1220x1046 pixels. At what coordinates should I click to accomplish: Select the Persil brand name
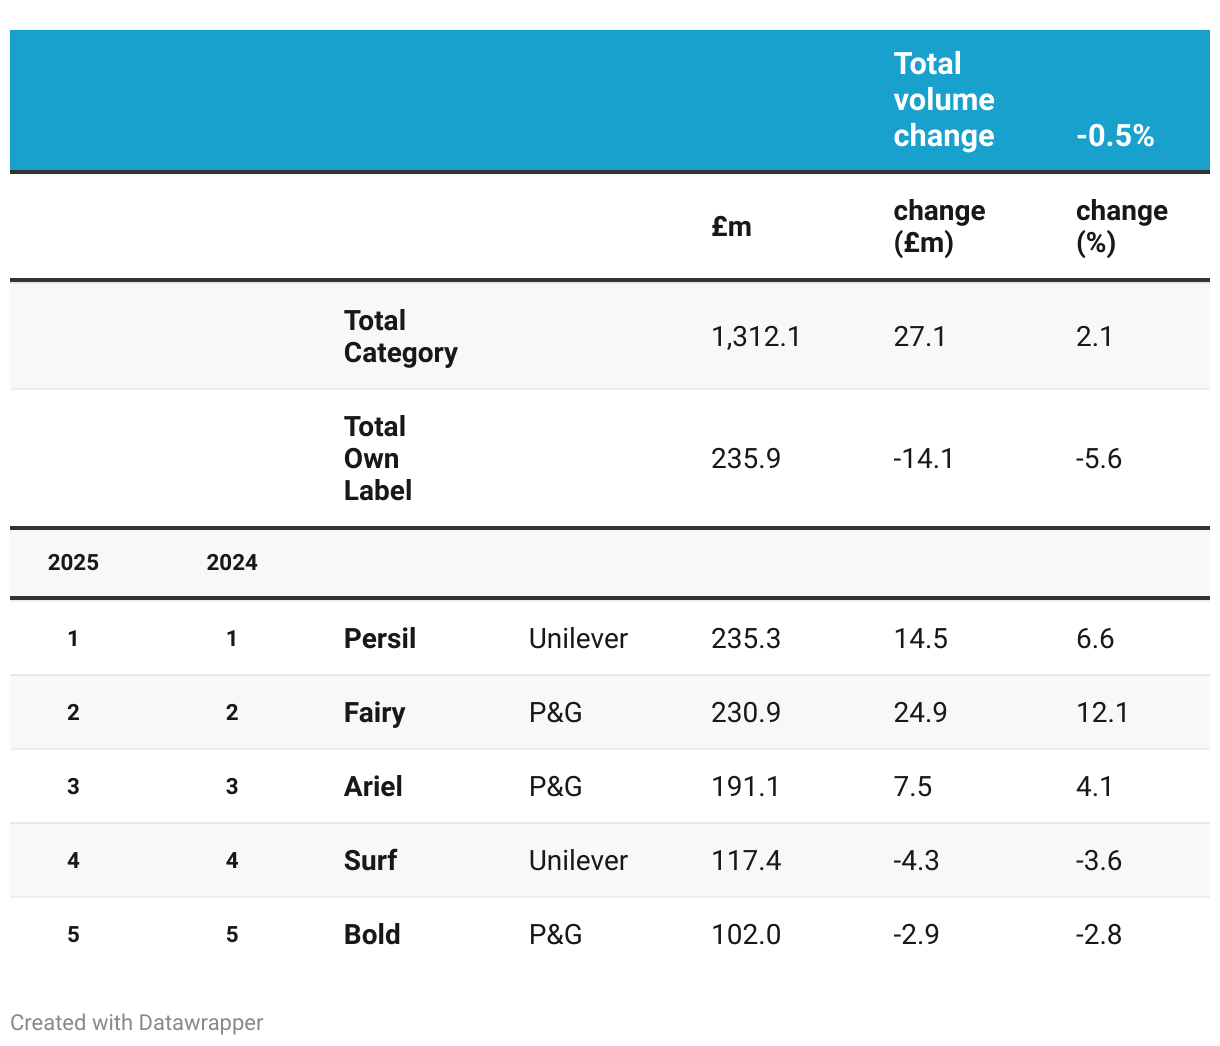point(379,639)
